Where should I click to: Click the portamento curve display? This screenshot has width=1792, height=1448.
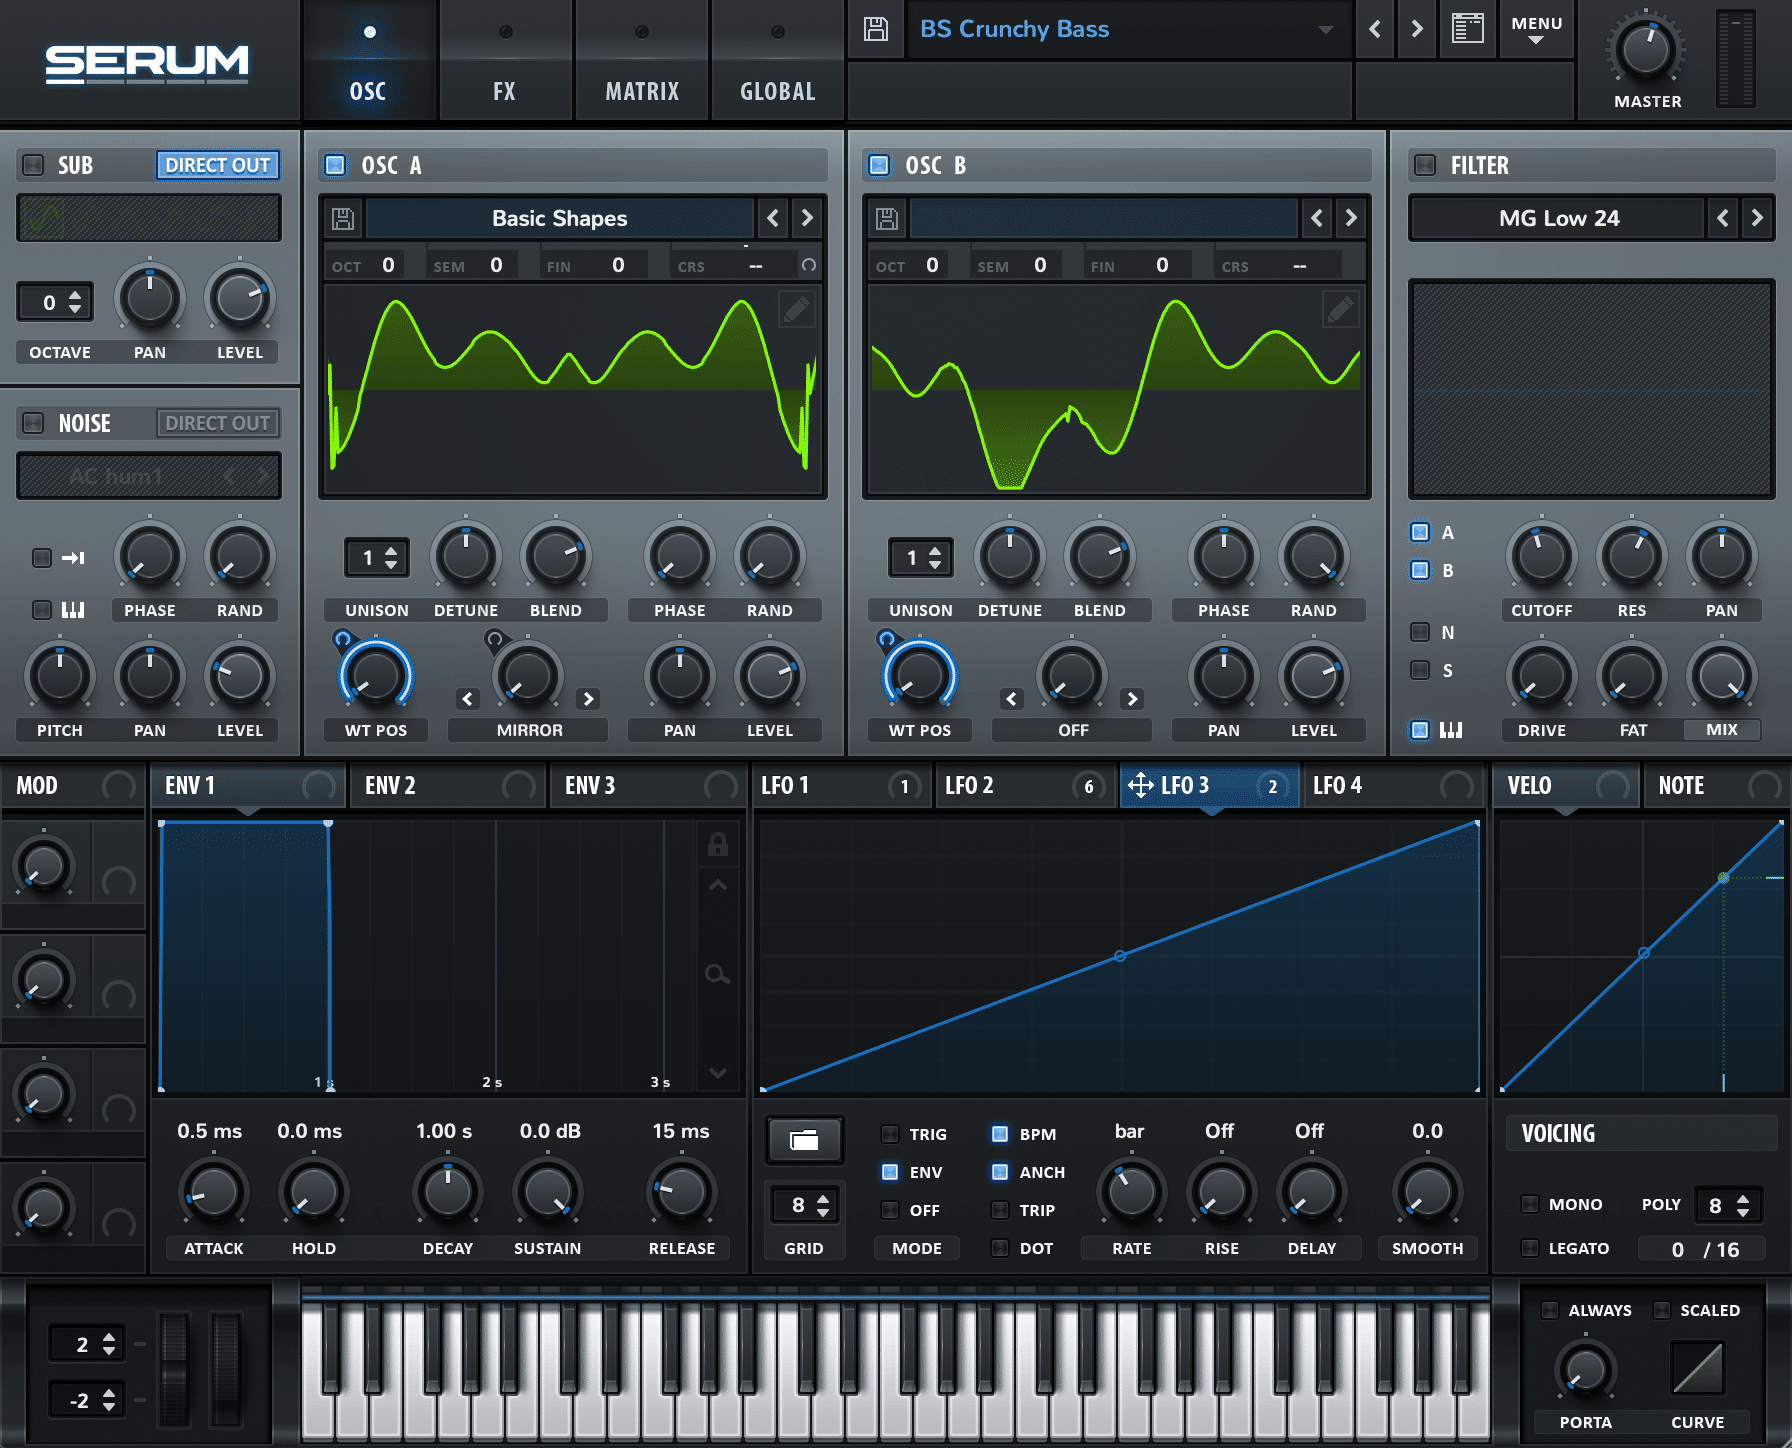pyautogui.click(x=1698, y=1368)
